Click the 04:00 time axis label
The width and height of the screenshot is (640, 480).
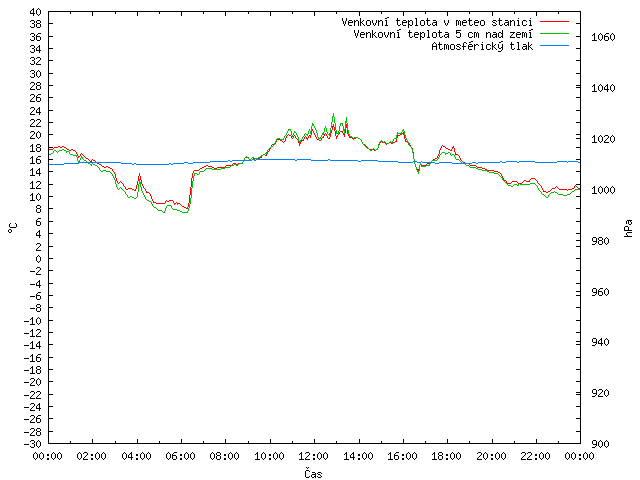(x=136, y=456)
